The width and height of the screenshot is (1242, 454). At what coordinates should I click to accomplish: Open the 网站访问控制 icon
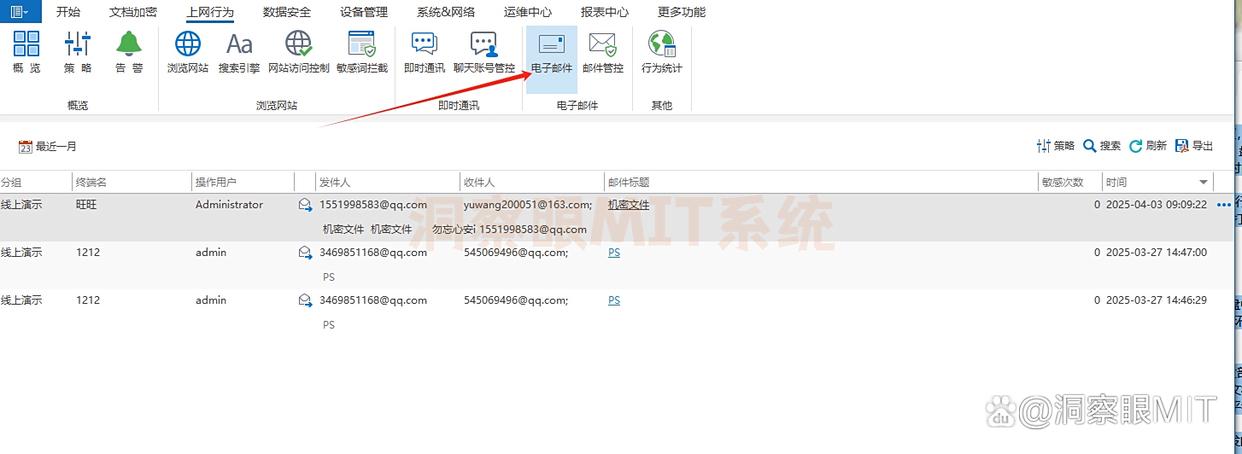[x=298, y=51]
